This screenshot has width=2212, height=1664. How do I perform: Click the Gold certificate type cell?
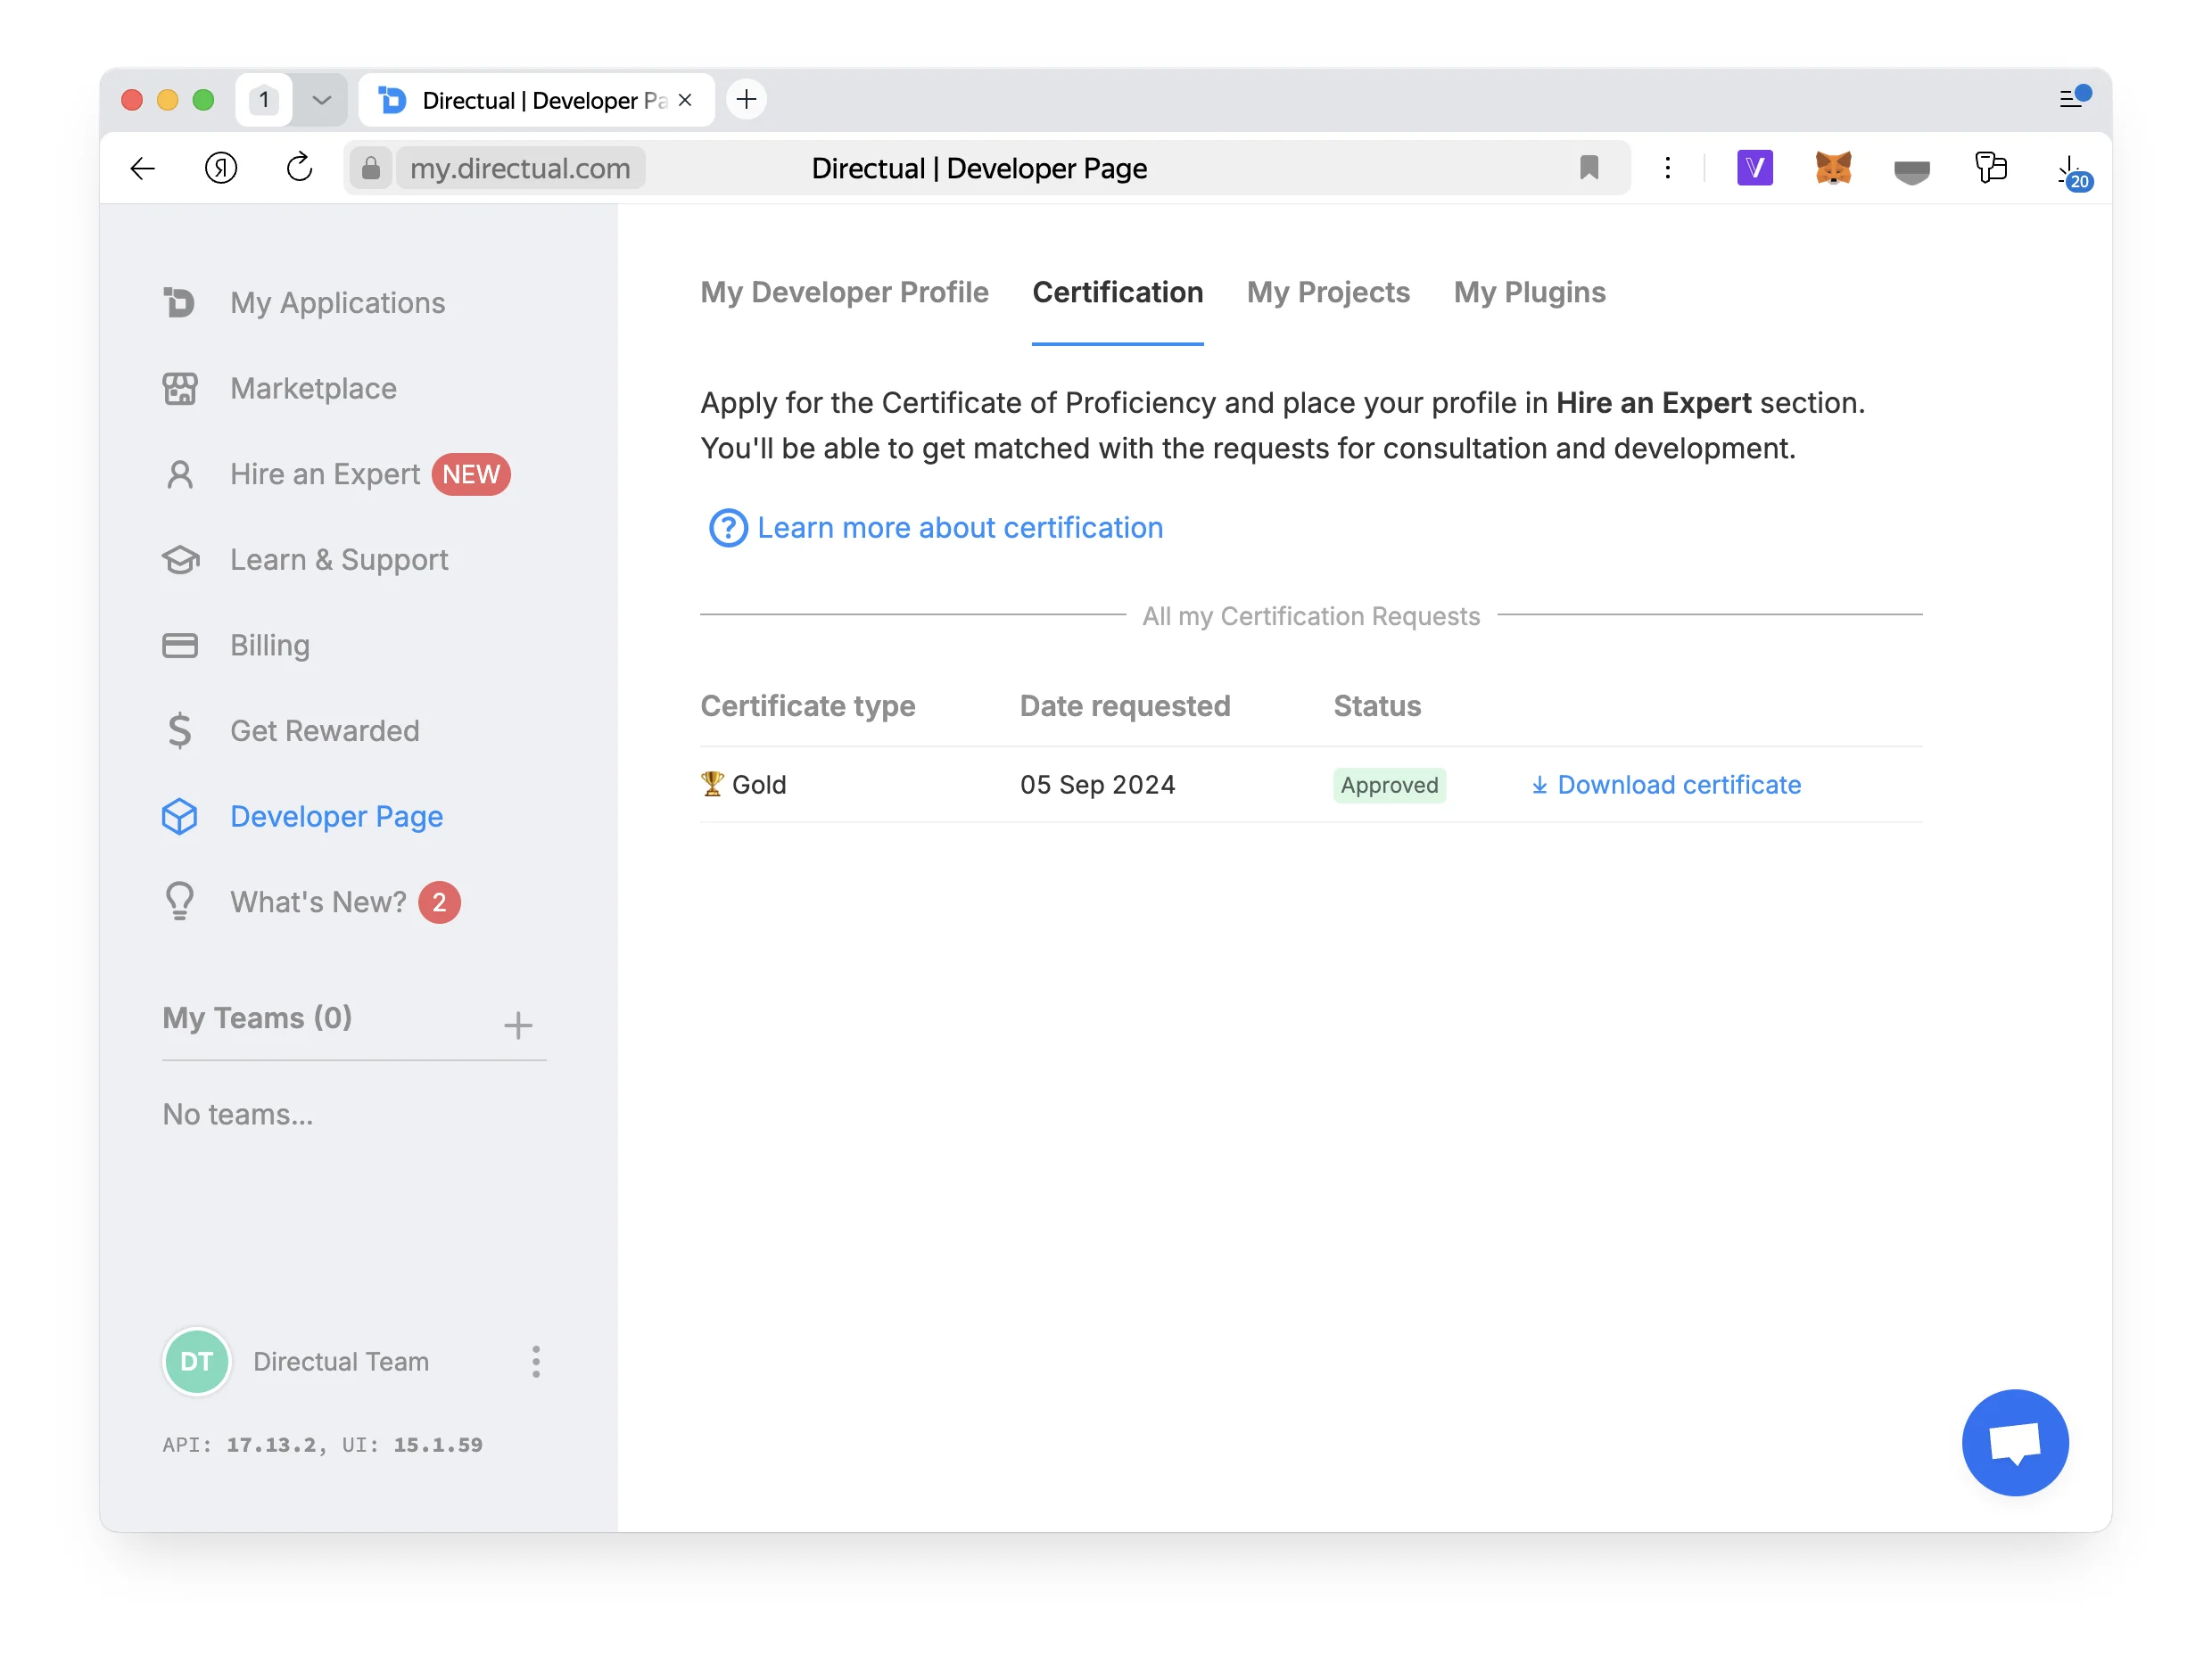click(743, 784)
